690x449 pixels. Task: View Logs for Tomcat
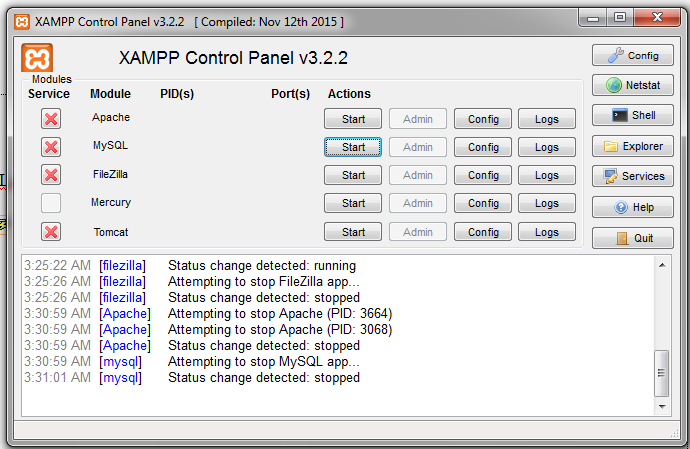click(x=547, y=232)
